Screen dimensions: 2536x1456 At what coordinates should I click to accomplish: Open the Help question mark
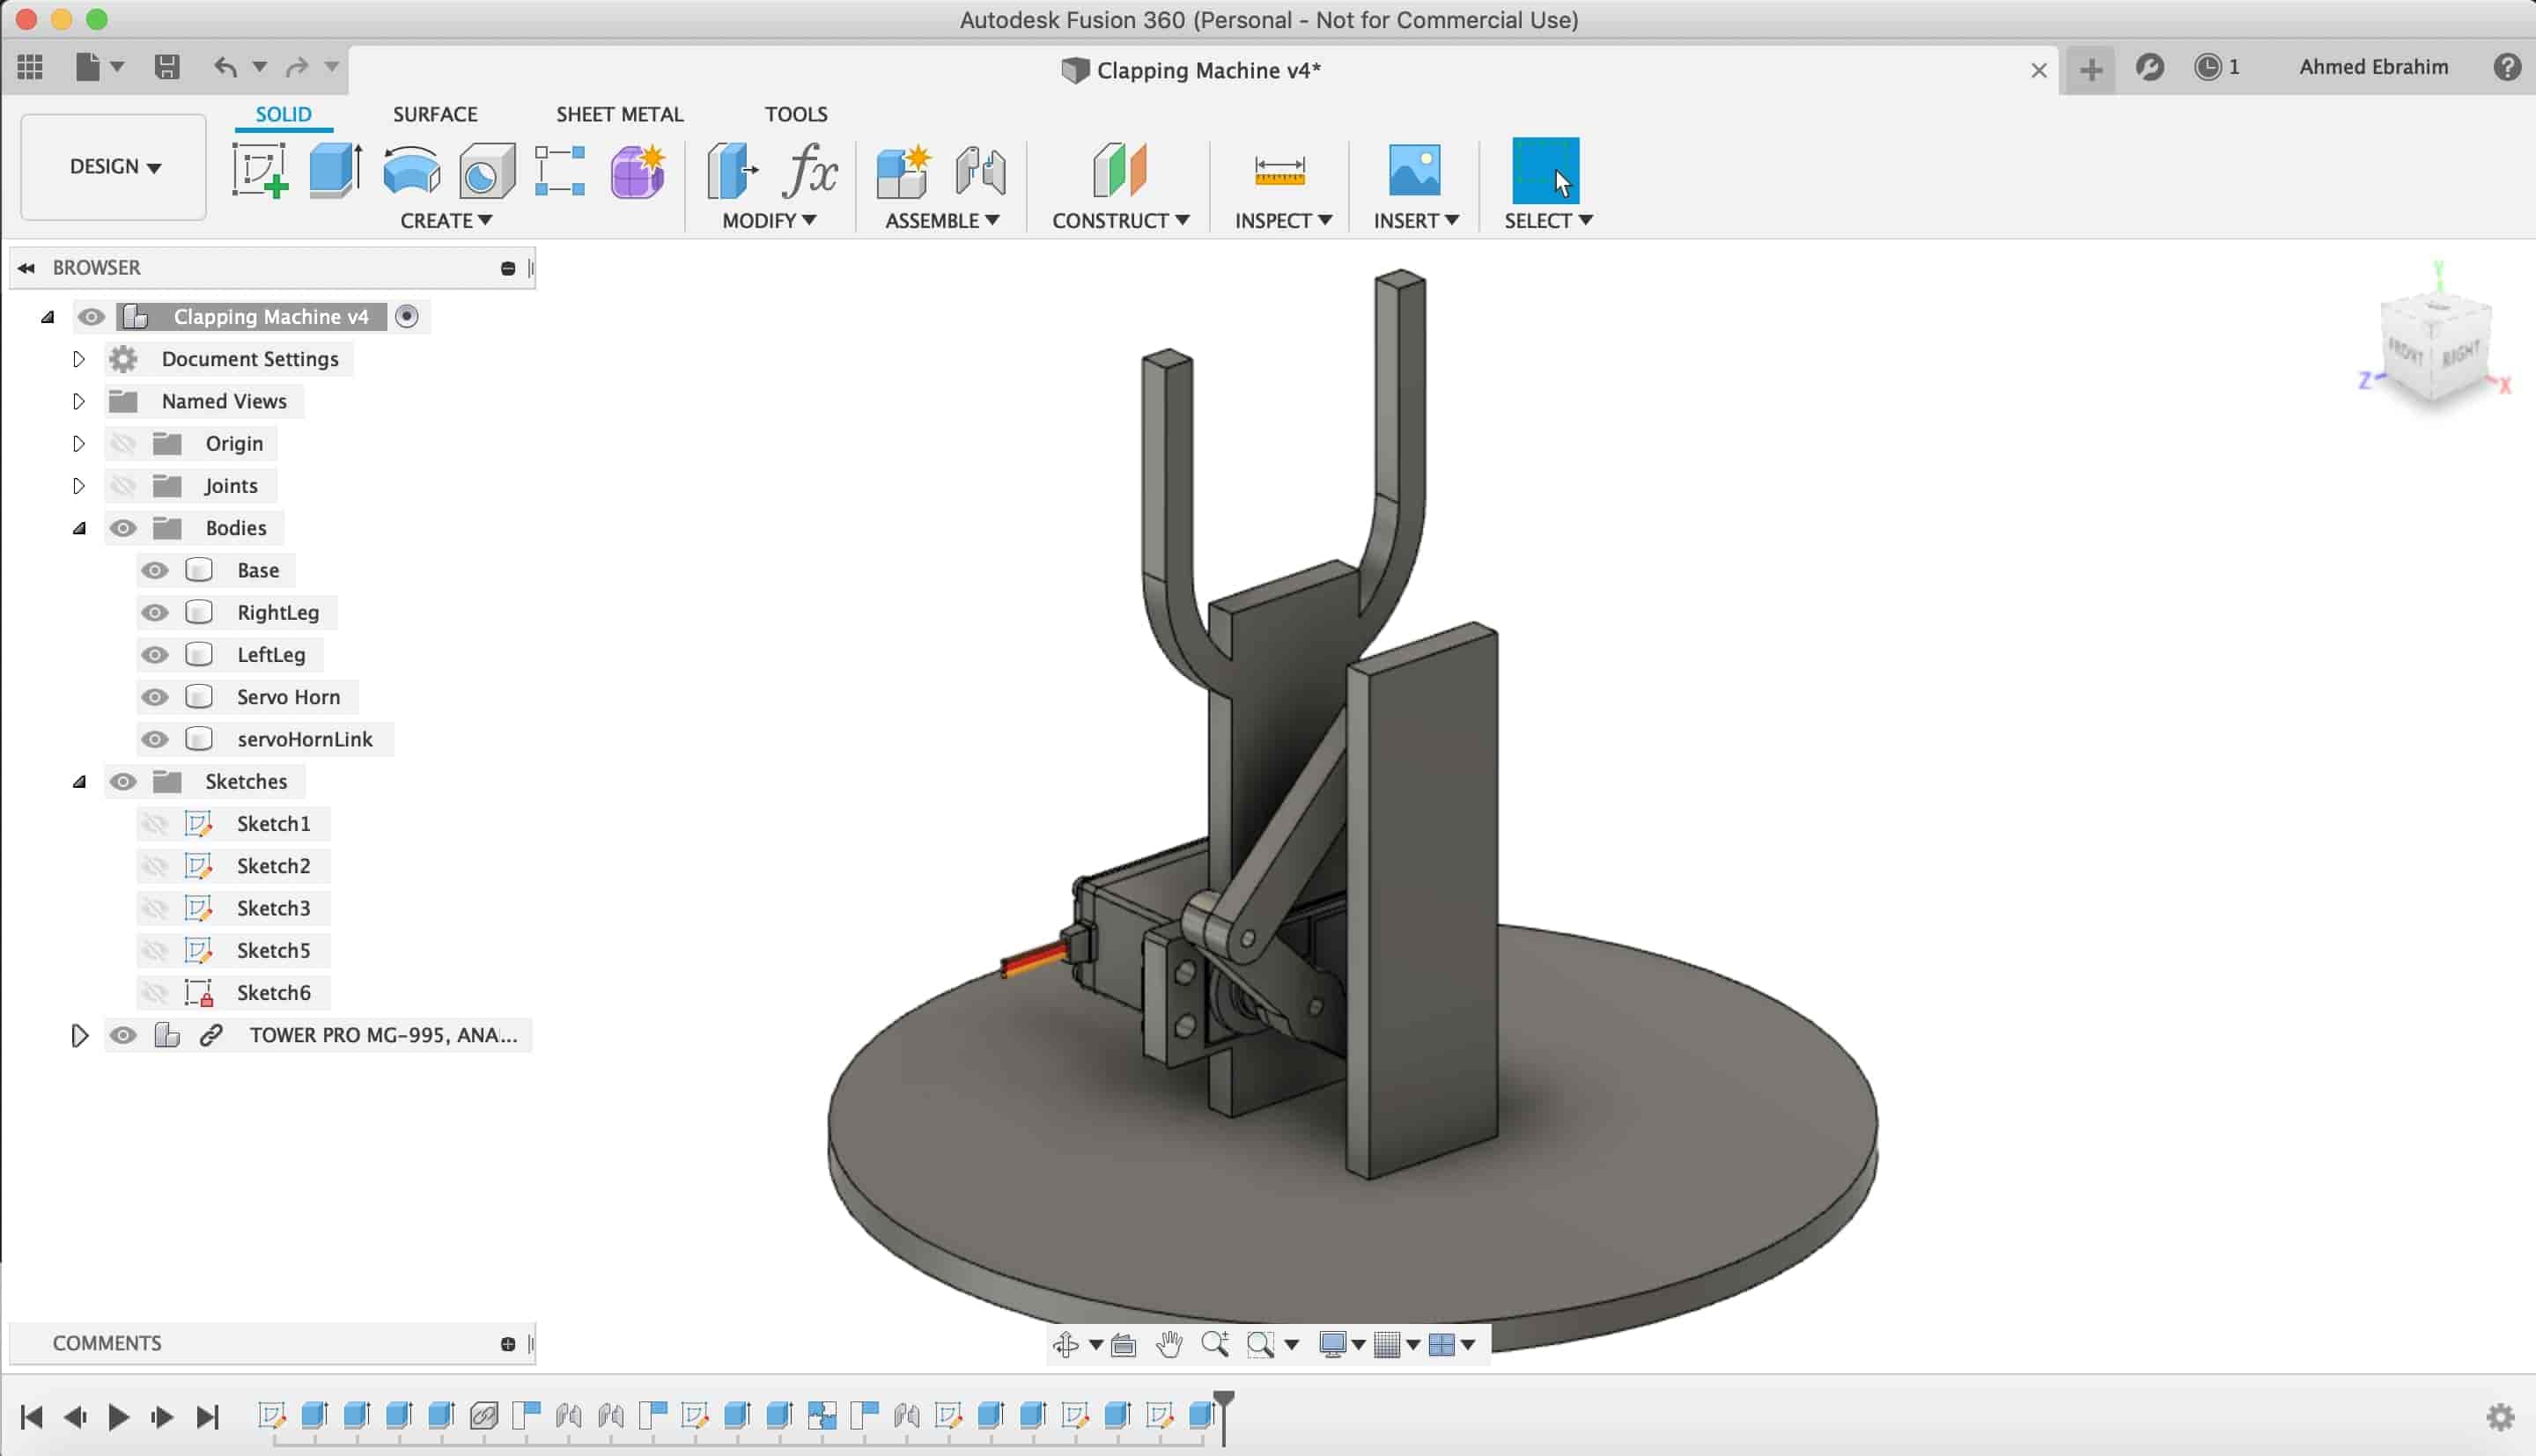2507,67
